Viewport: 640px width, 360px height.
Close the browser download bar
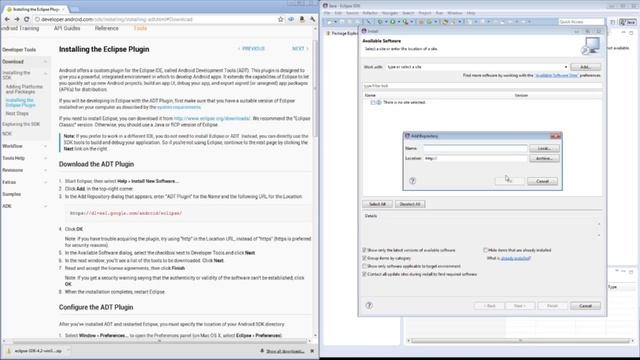(x=312, y=351)
